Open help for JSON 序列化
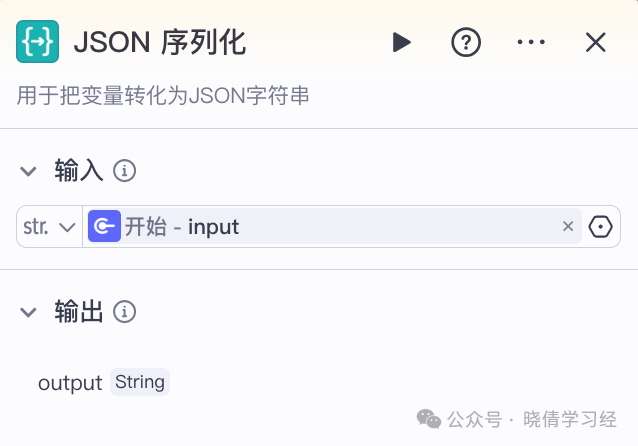 (466, 42)
